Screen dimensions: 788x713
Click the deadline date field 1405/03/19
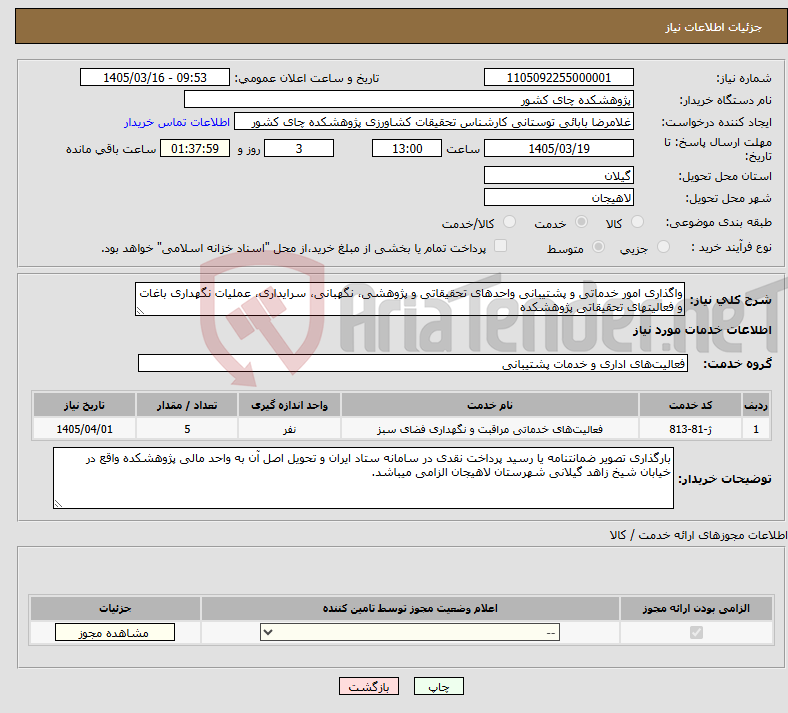click(558, 148)
